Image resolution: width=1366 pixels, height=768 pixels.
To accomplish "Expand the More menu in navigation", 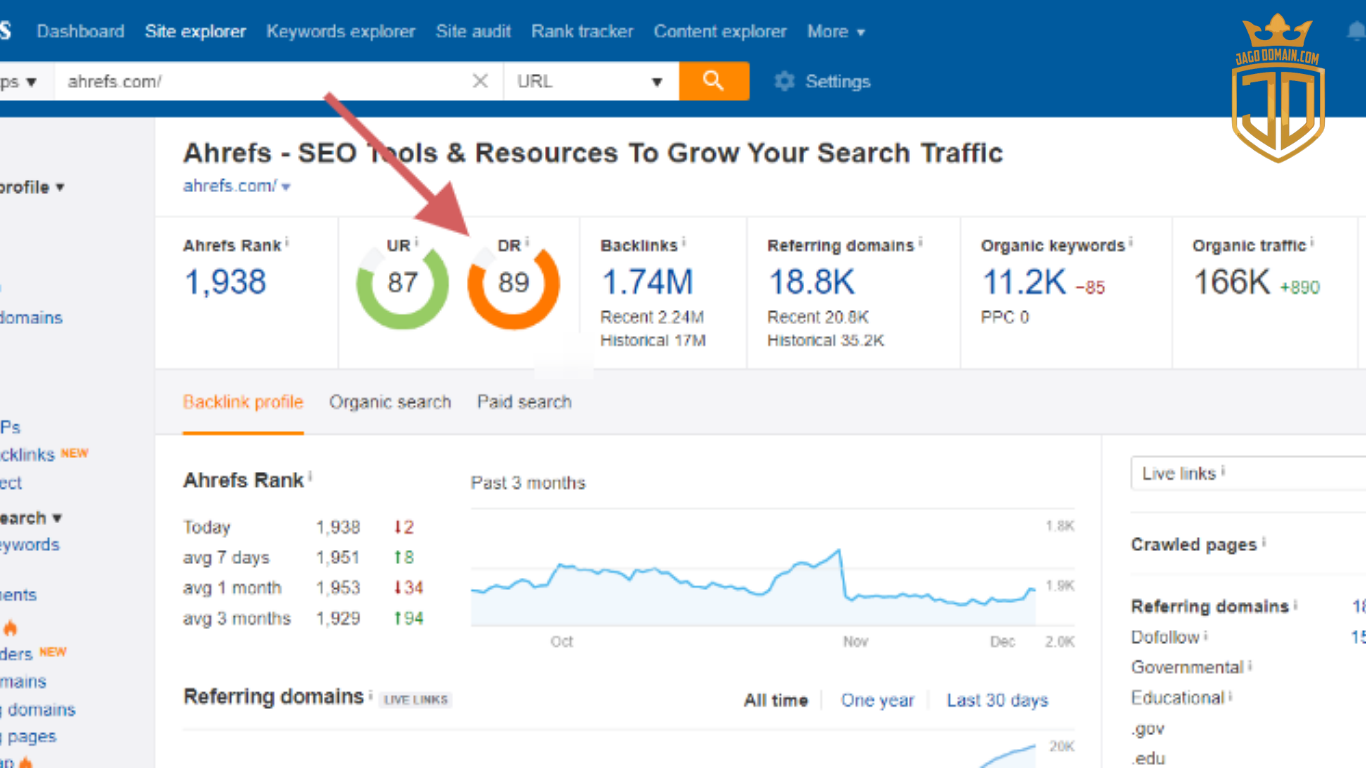I will [836, 31].
